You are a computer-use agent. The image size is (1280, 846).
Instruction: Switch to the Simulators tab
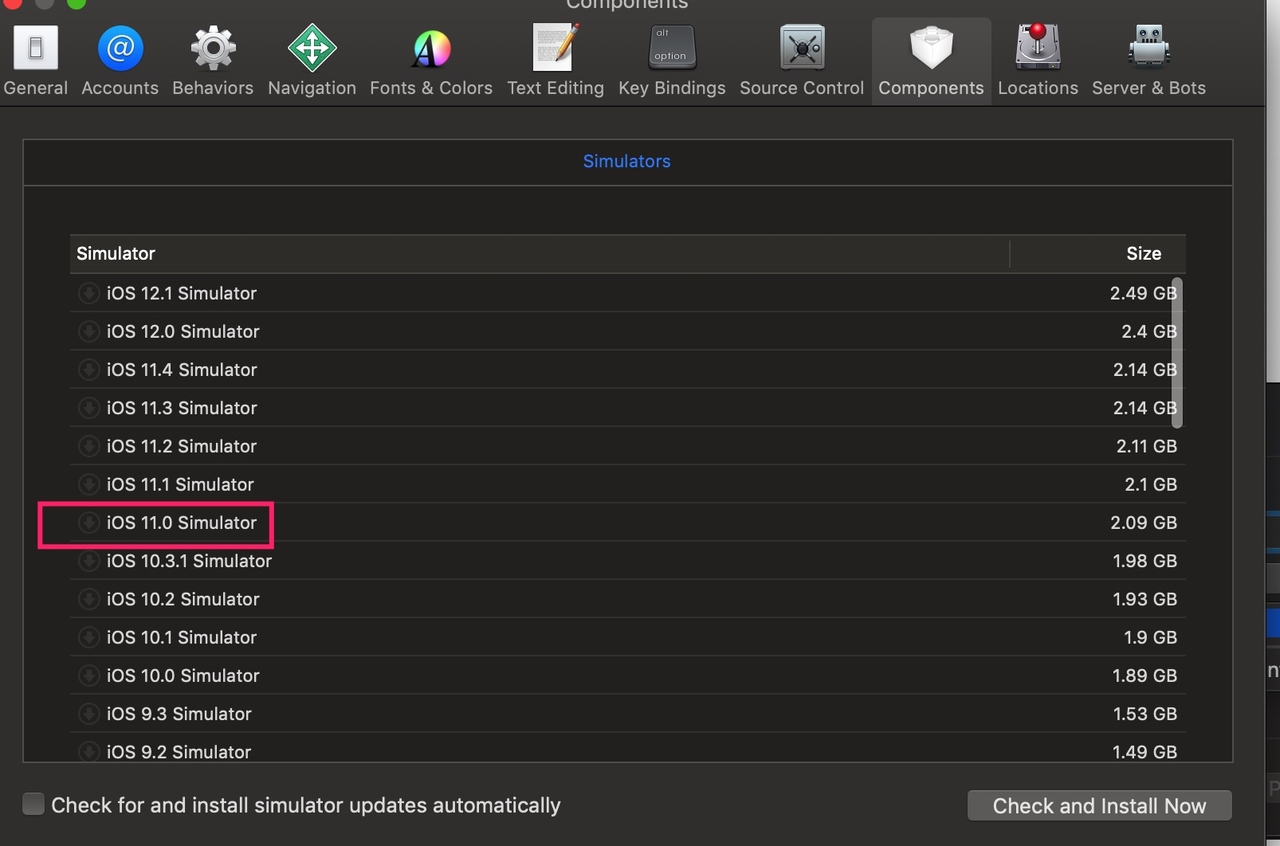(627, 161)
